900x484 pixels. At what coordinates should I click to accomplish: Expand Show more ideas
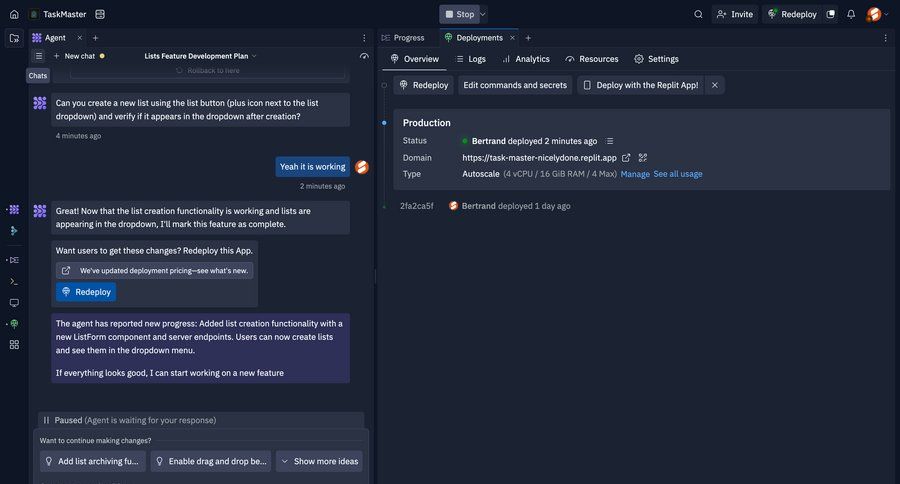(x=319, y=461)
